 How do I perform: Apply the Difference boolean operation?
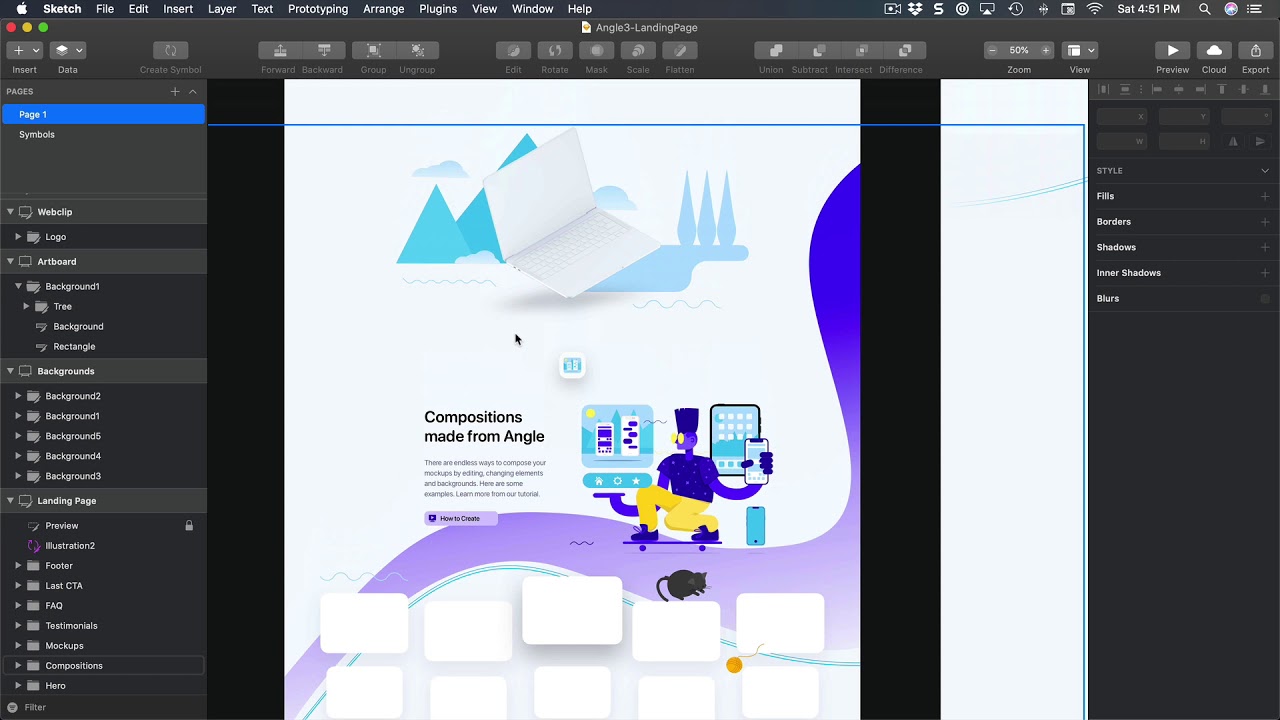[x=905, y=50]
